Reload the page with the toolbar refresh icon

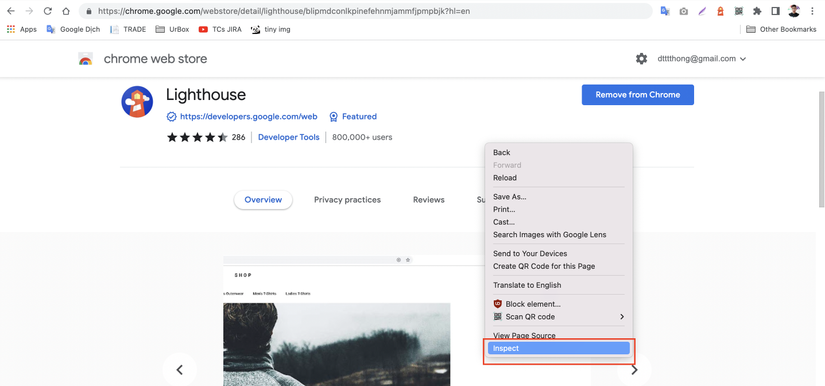coord(47,11)
